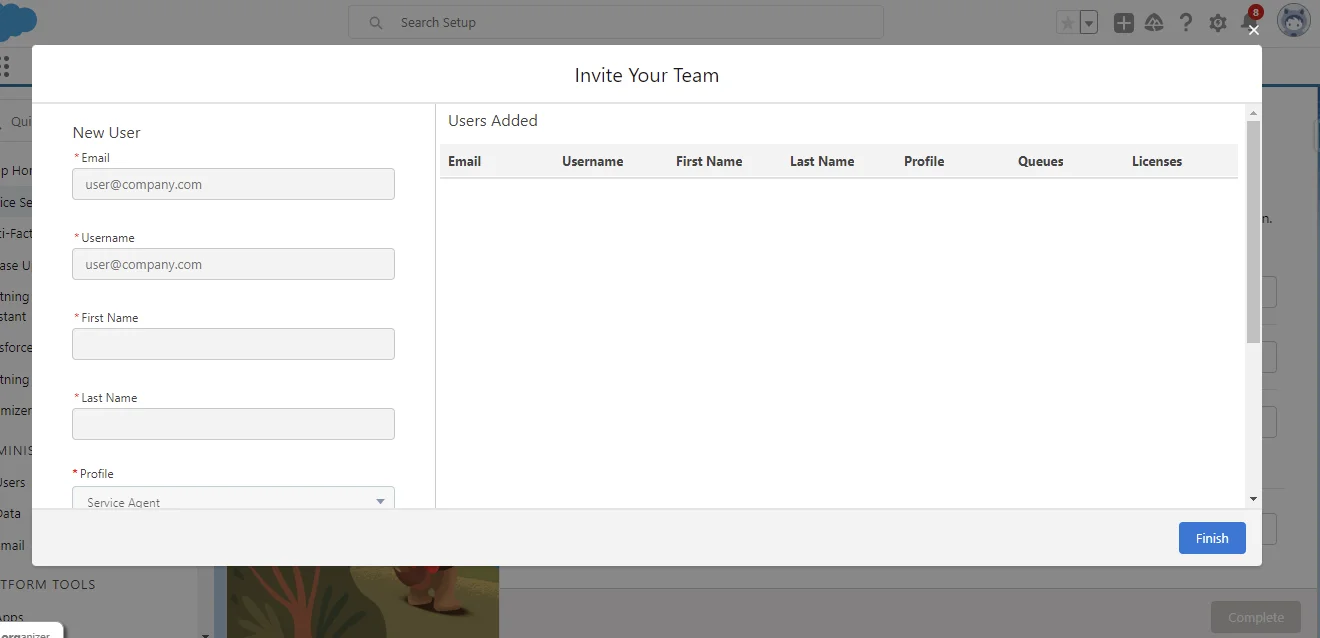
Task: Click the First Name input field
Action: (x=233, y=344)
